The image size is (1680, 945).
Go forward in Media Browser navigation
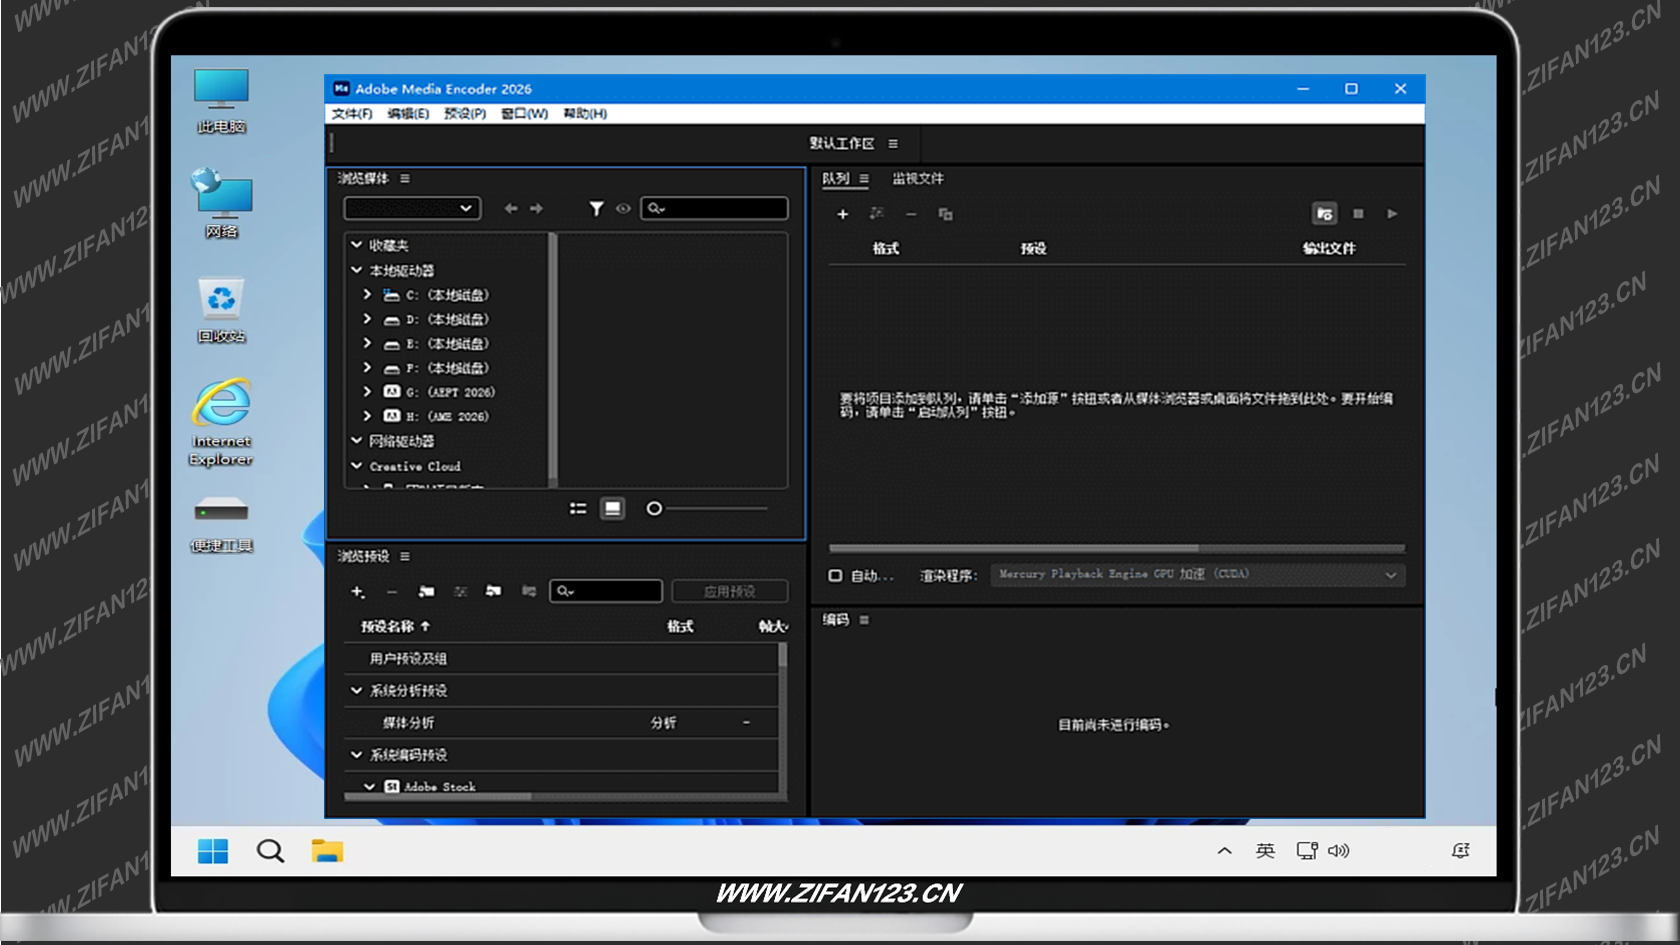(x=536, y=208)
